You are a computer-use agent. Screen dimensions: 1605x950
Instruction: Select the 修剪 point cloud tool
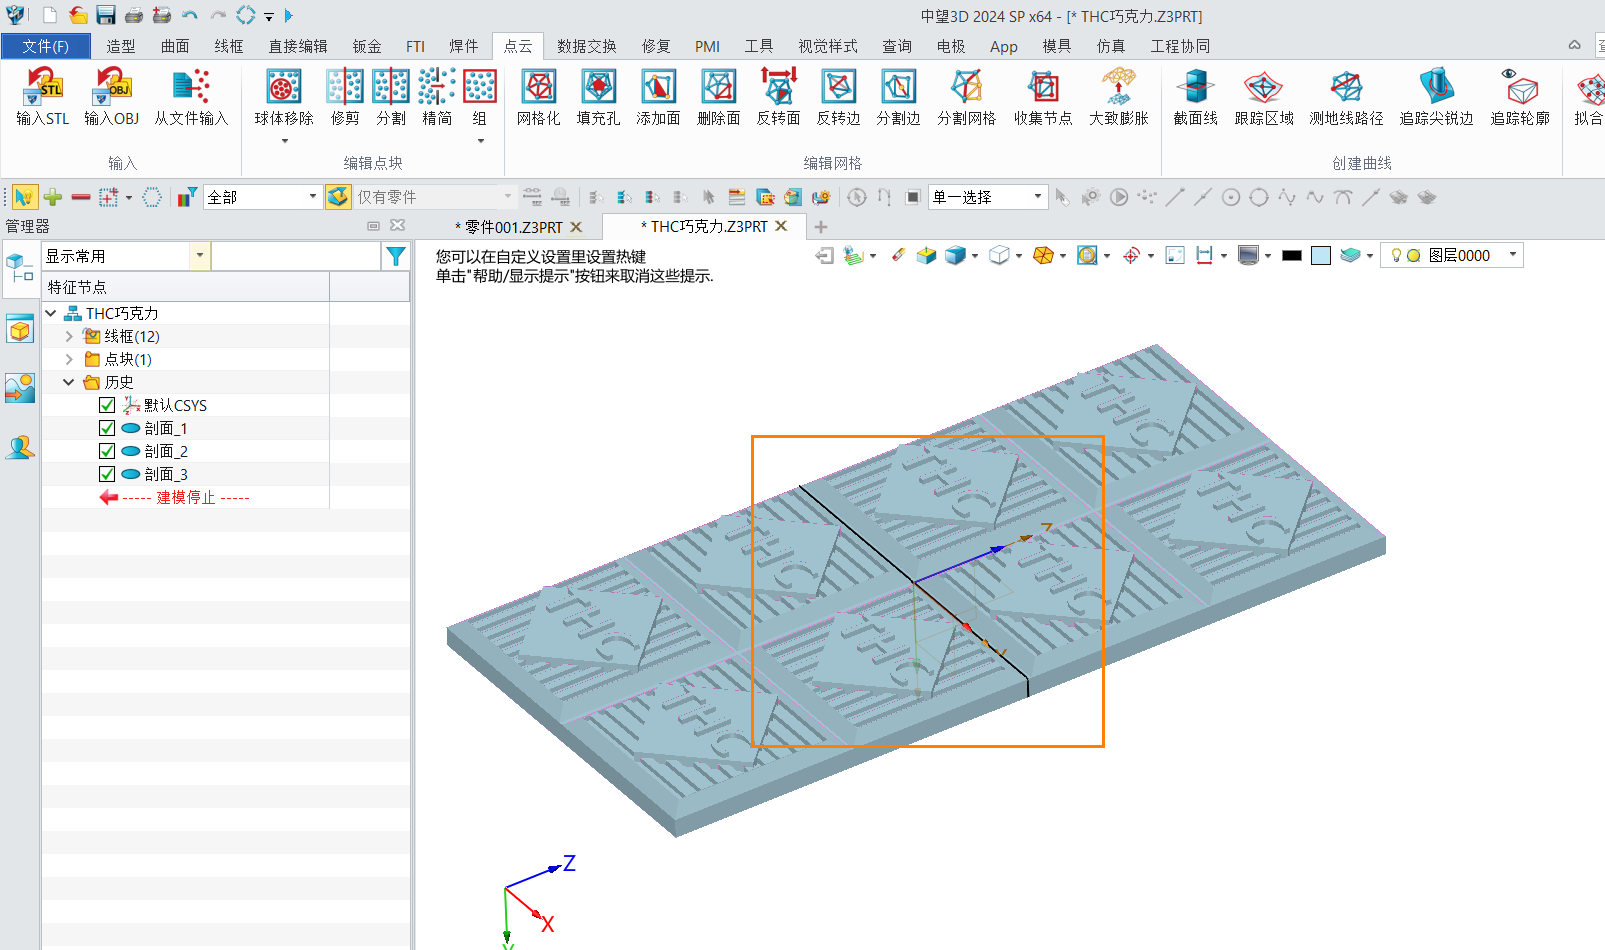coord(345,97)
